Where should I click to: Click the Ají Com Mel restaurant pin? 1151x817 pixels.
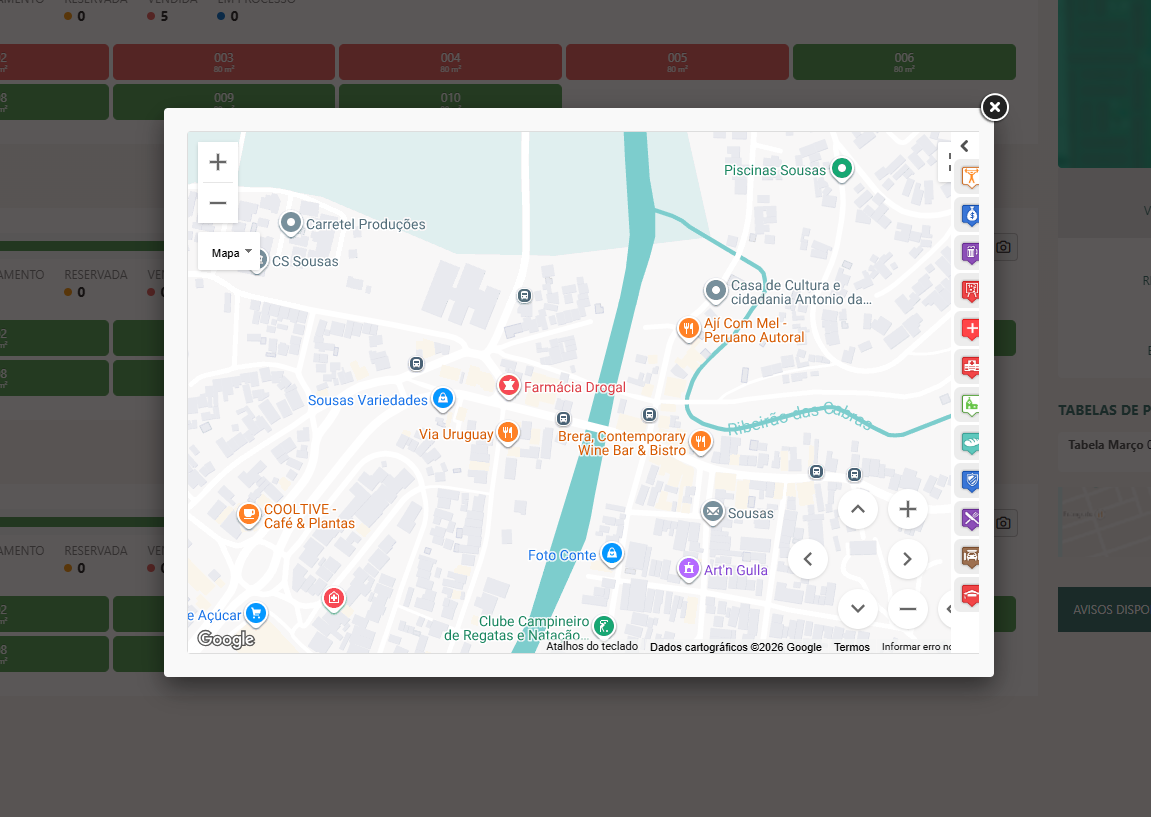tap(688, 328)
